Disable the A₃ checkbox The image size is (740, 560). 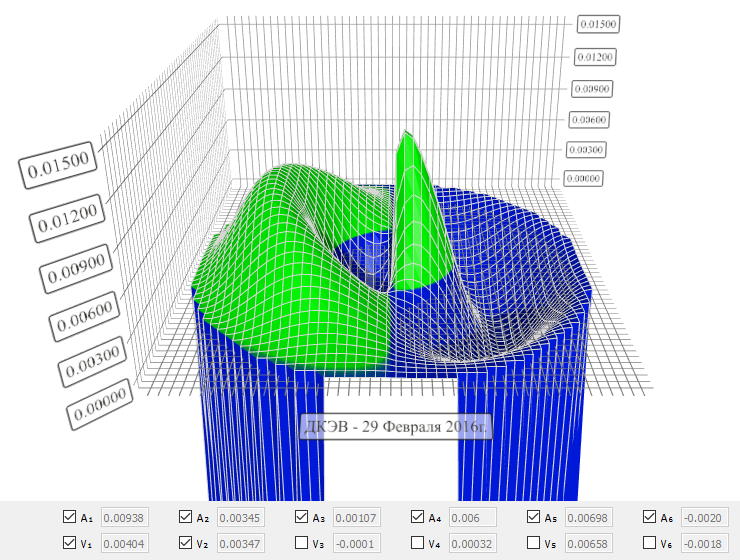pyautogui.click(x=301, y=517)
